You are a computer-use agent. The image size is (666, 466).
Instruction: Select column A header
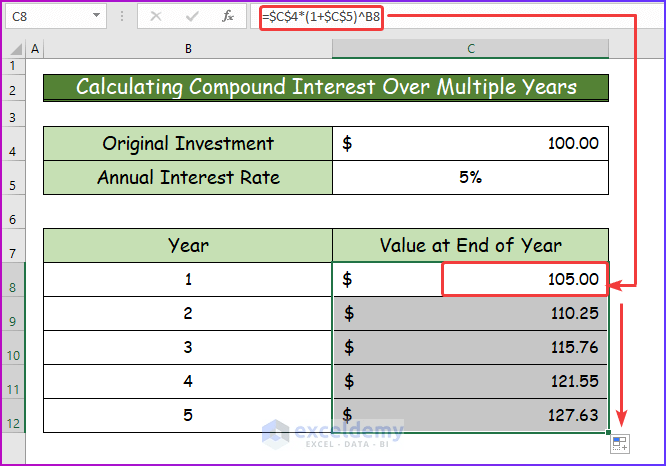coord(35,49)
